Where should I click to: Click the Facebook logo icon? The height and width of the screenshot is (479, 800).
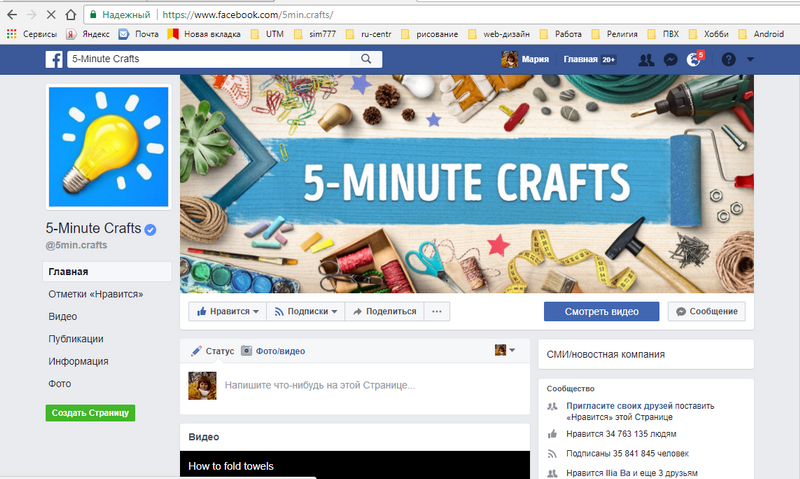tap(54, 59)
